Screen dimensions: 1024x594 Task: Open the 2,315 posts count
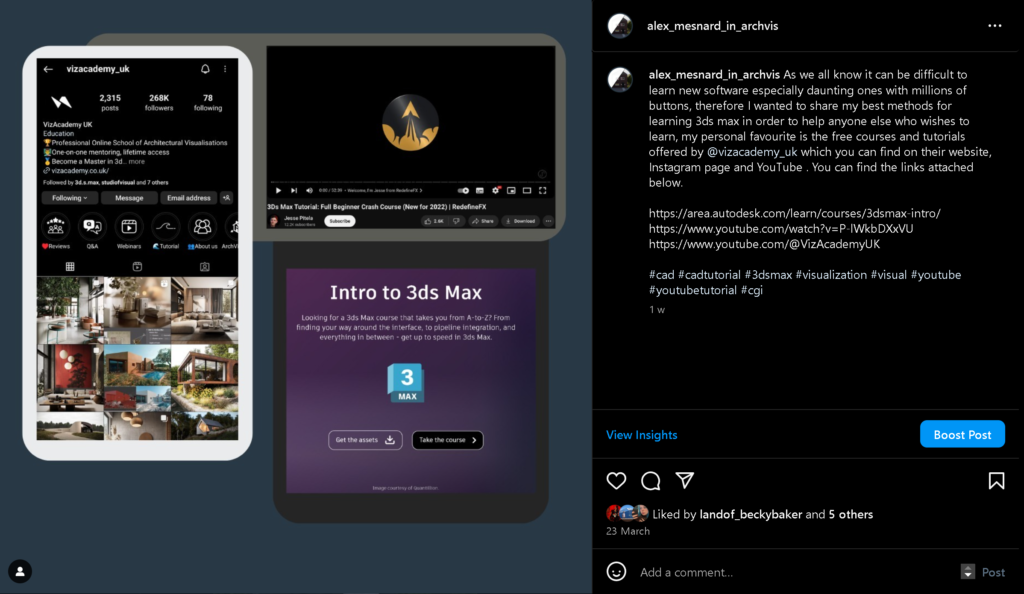point(110,102)
